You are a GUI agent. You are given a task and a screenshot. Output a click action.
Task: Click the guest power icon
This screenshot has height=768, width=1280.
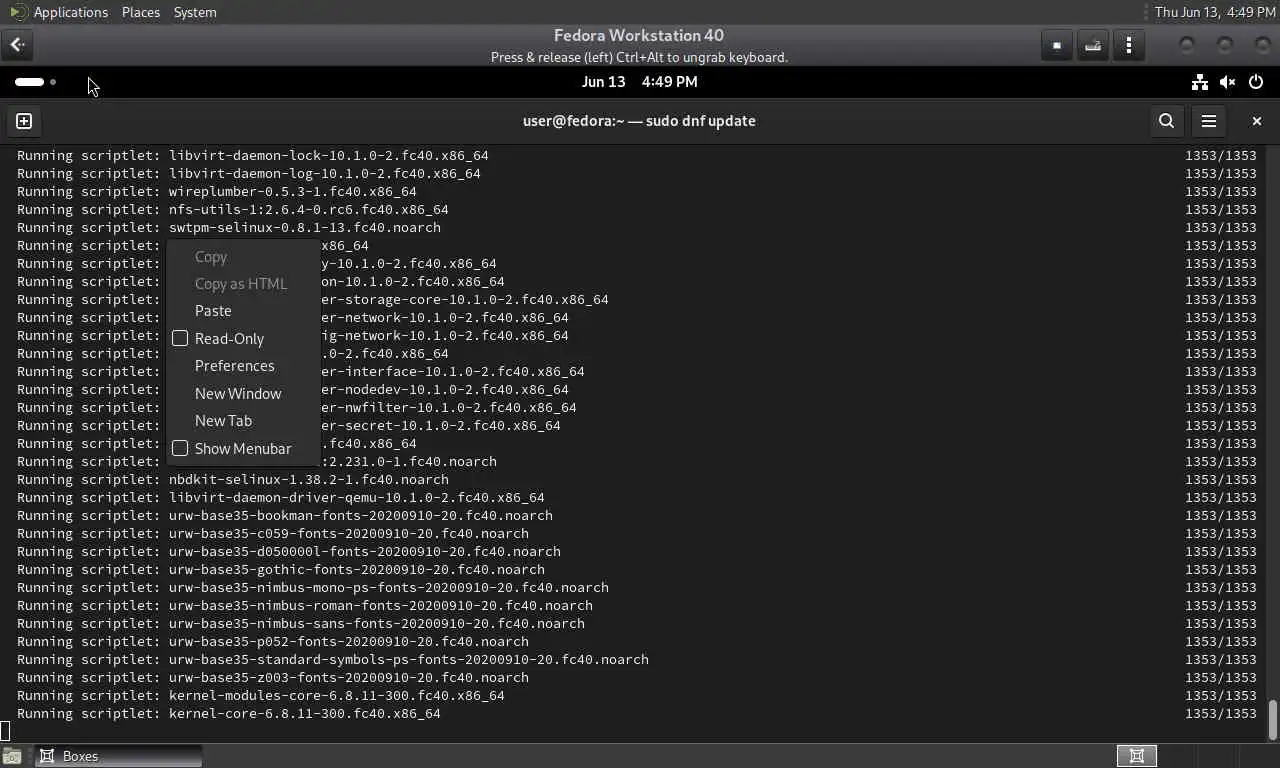[x=1256, y=82]
